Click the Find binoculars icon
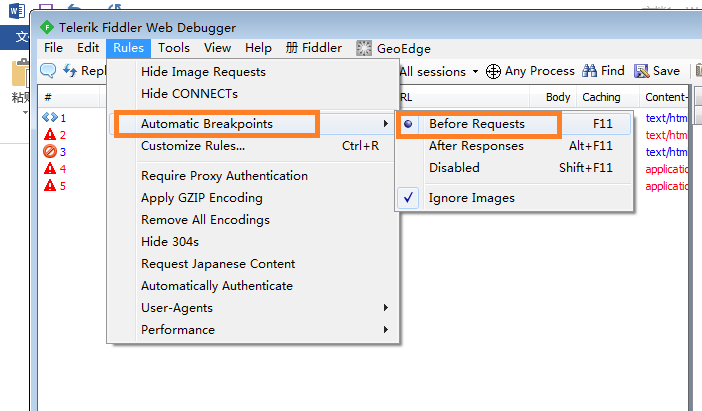 click(590, 71)
